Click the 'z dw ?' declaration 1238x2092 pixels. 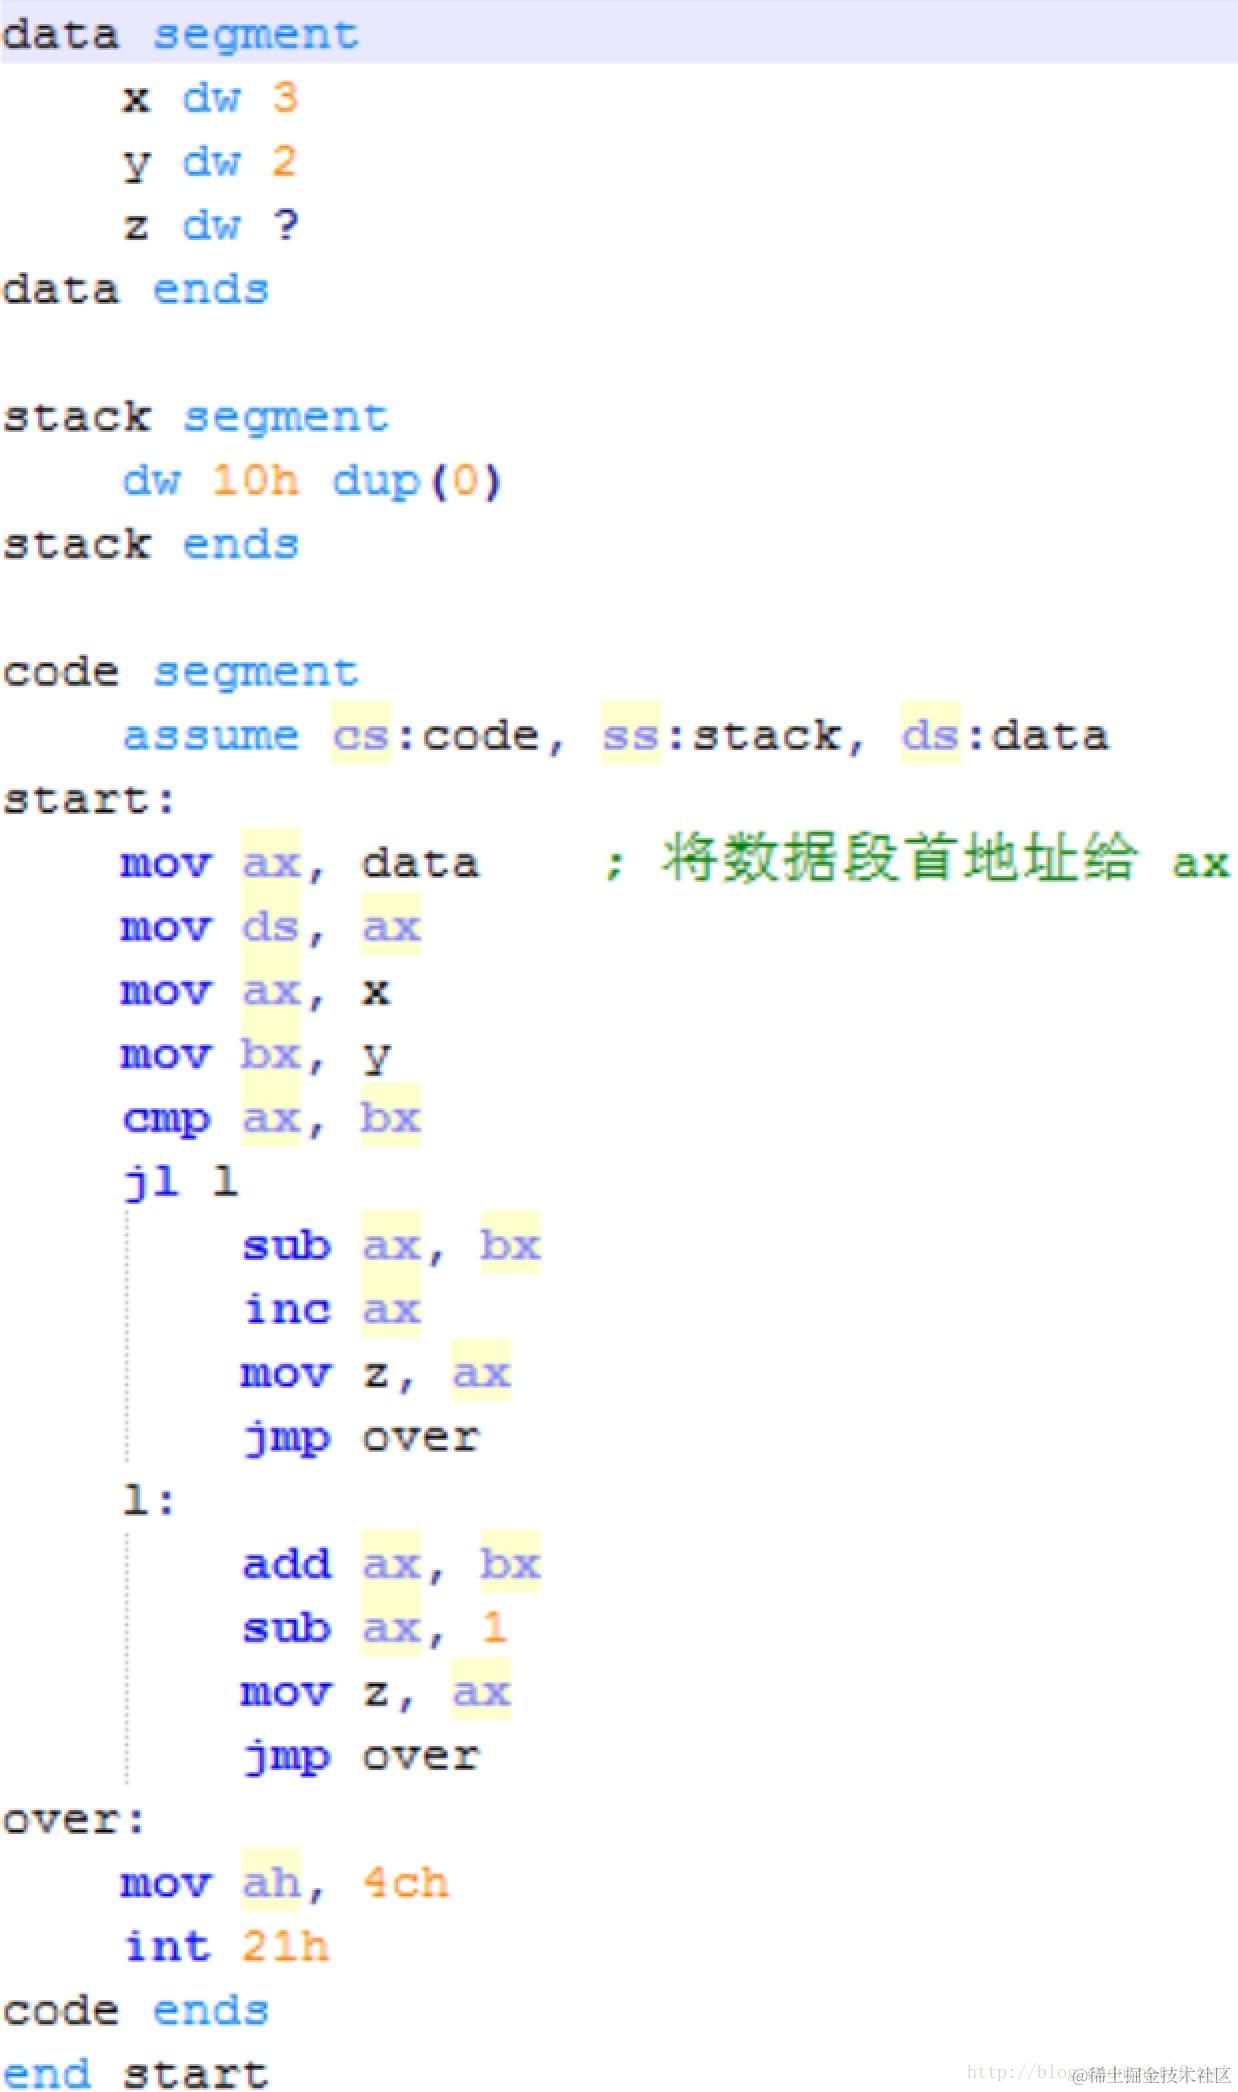210,226
